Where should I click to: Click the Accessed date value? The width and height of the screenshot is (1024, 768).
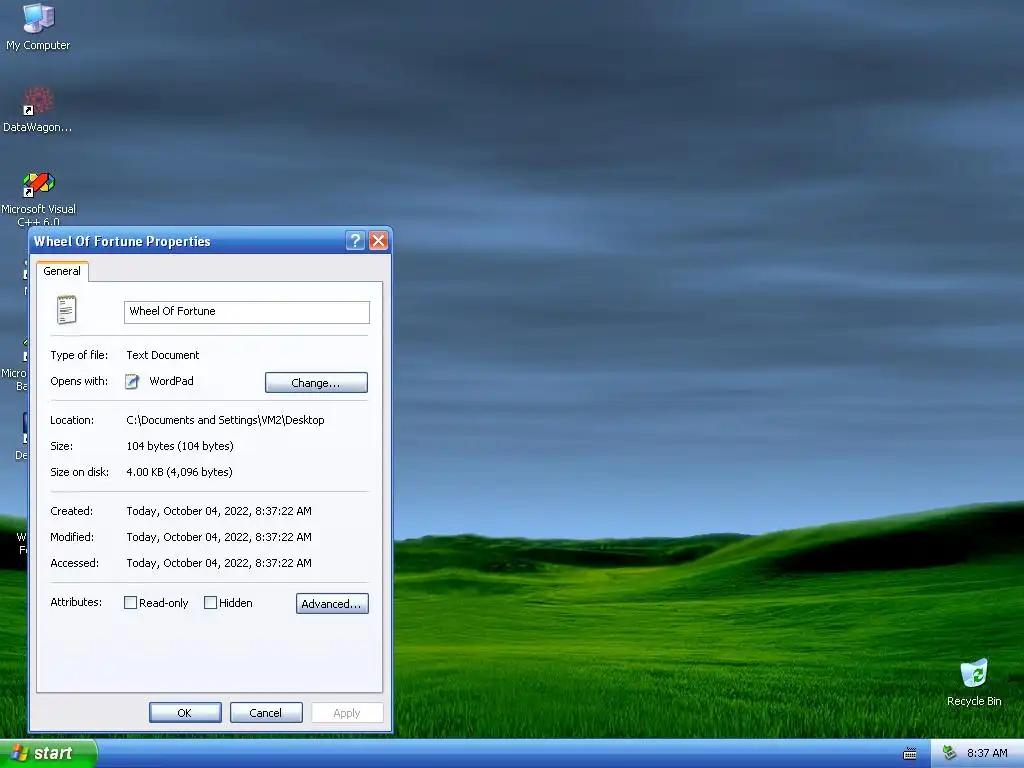[x=219, y=563]
